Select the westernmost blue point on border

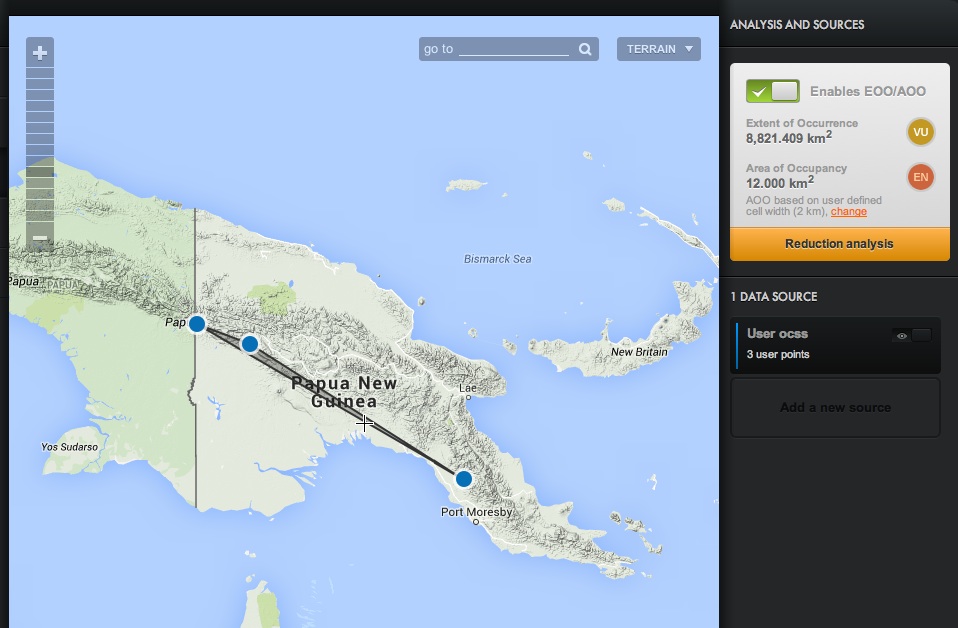click(x=197, y=323)
